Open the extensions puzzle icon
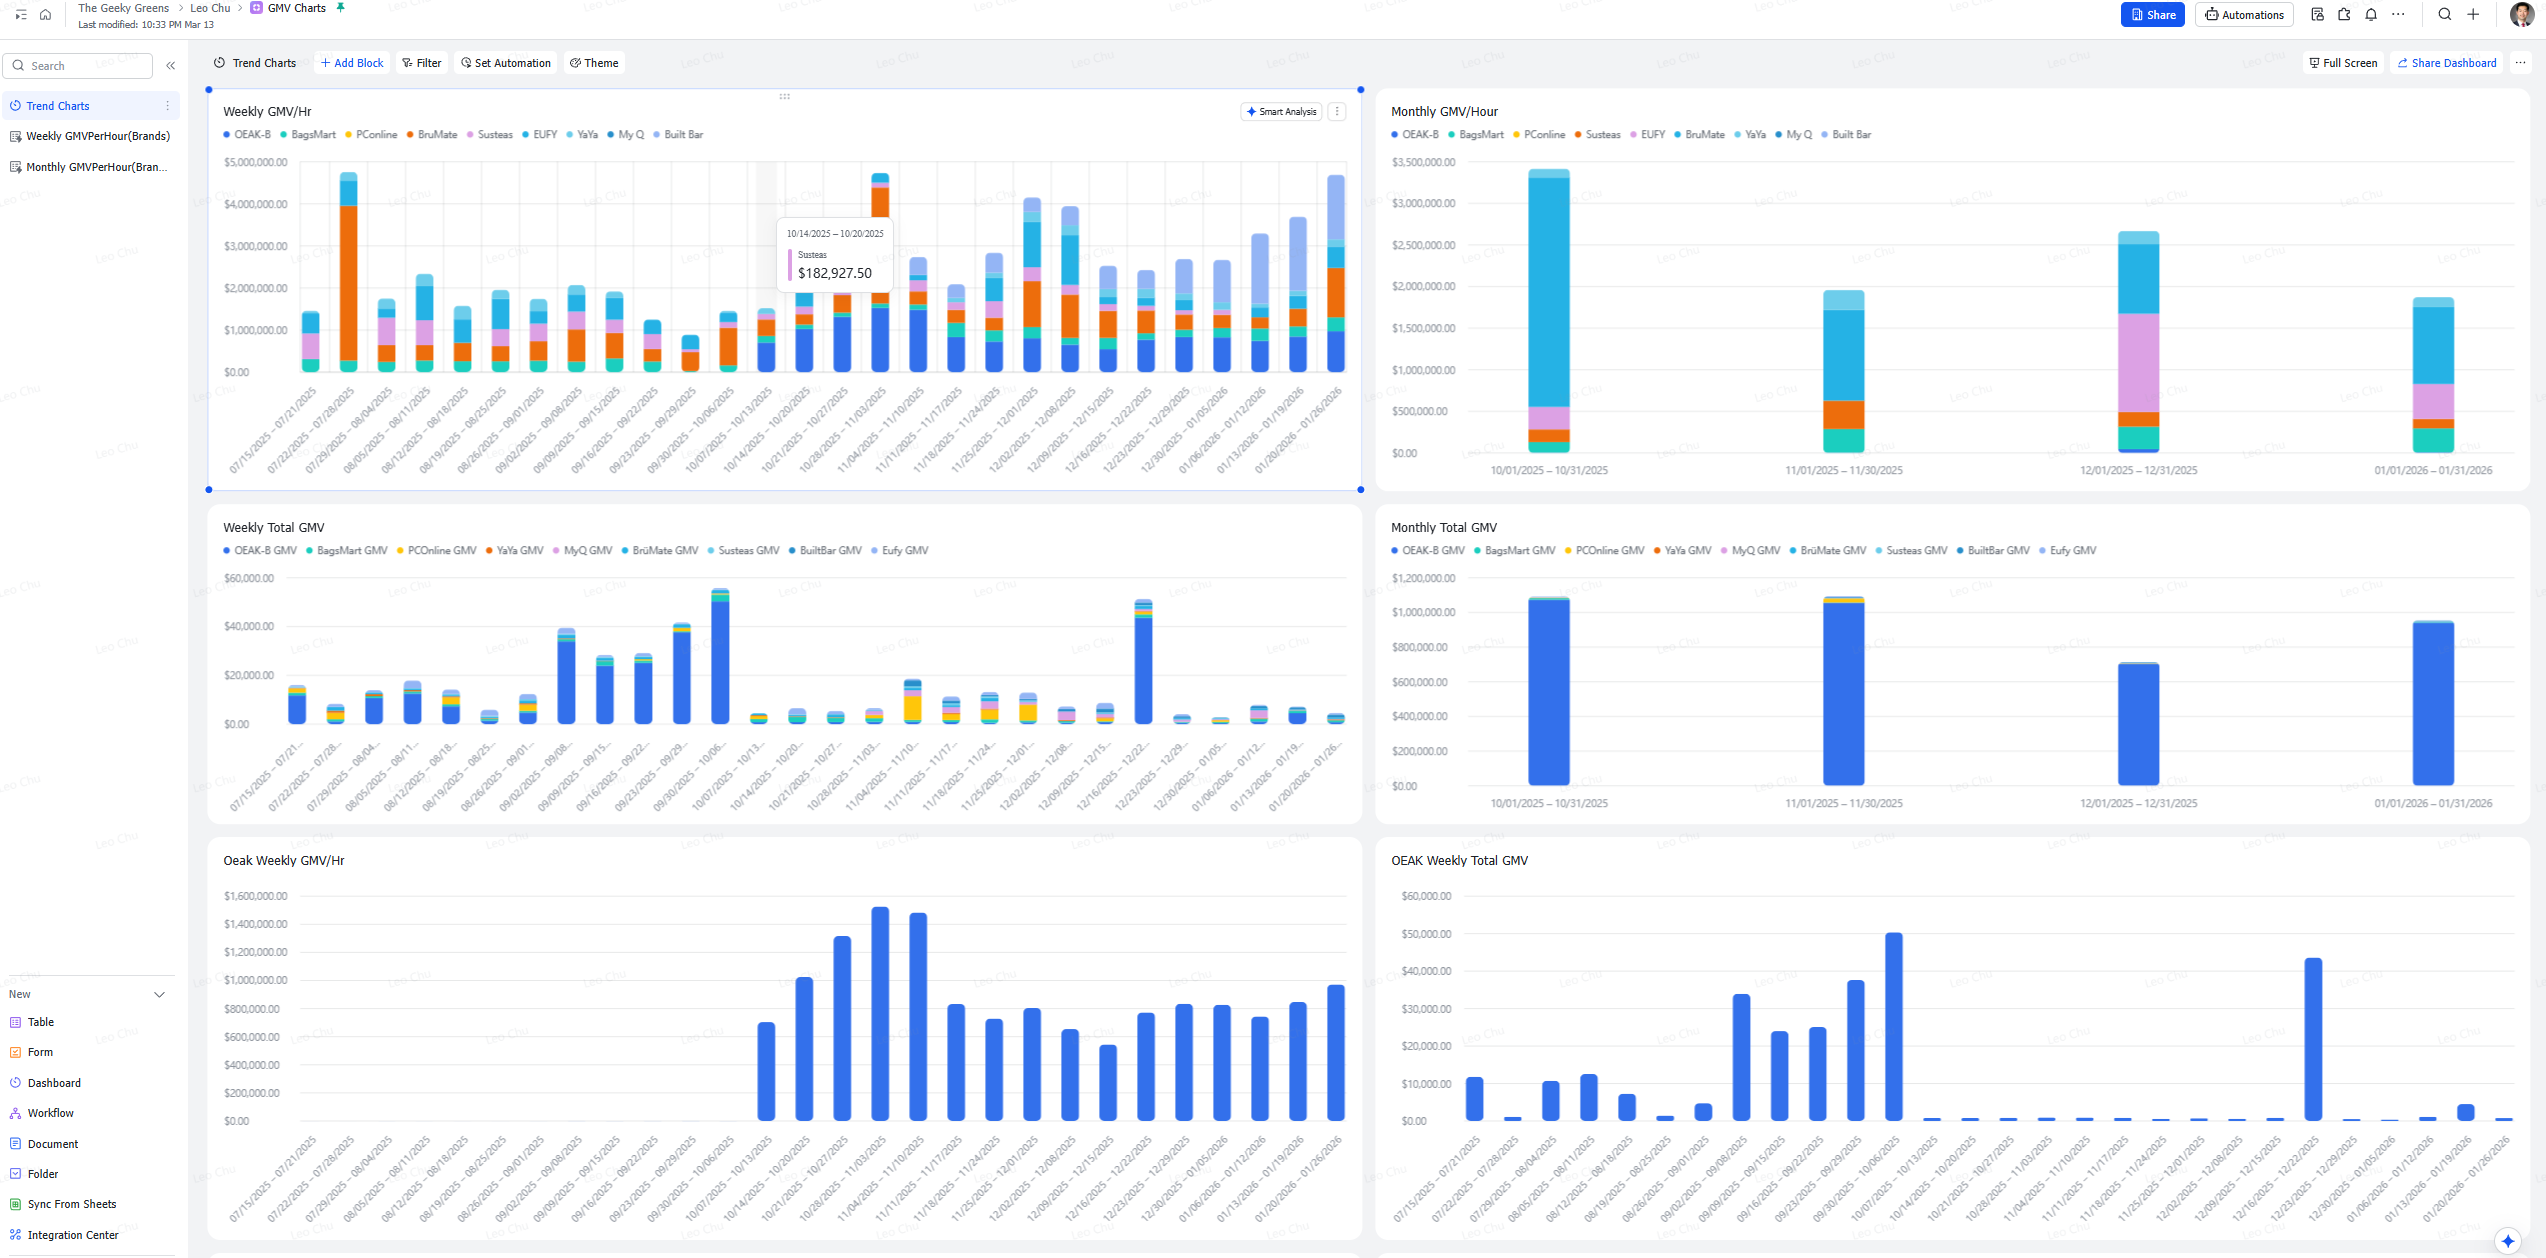The height and width of the screenshot is (1258, 2546). point(2344,15)
